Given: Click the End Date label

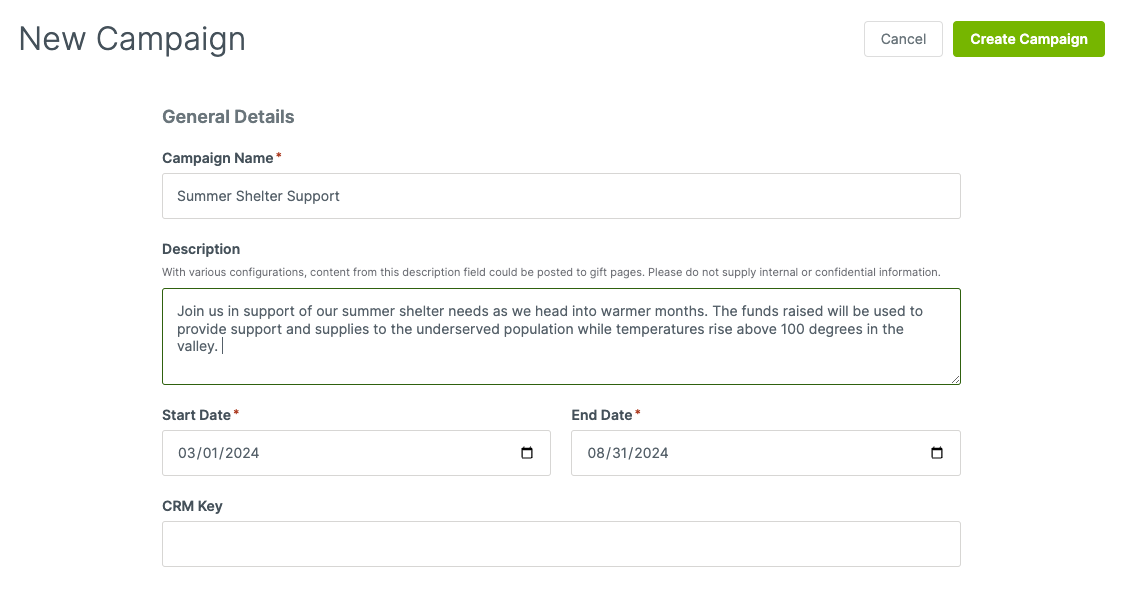Looking at the screenshot, I should tap(602, 415).
